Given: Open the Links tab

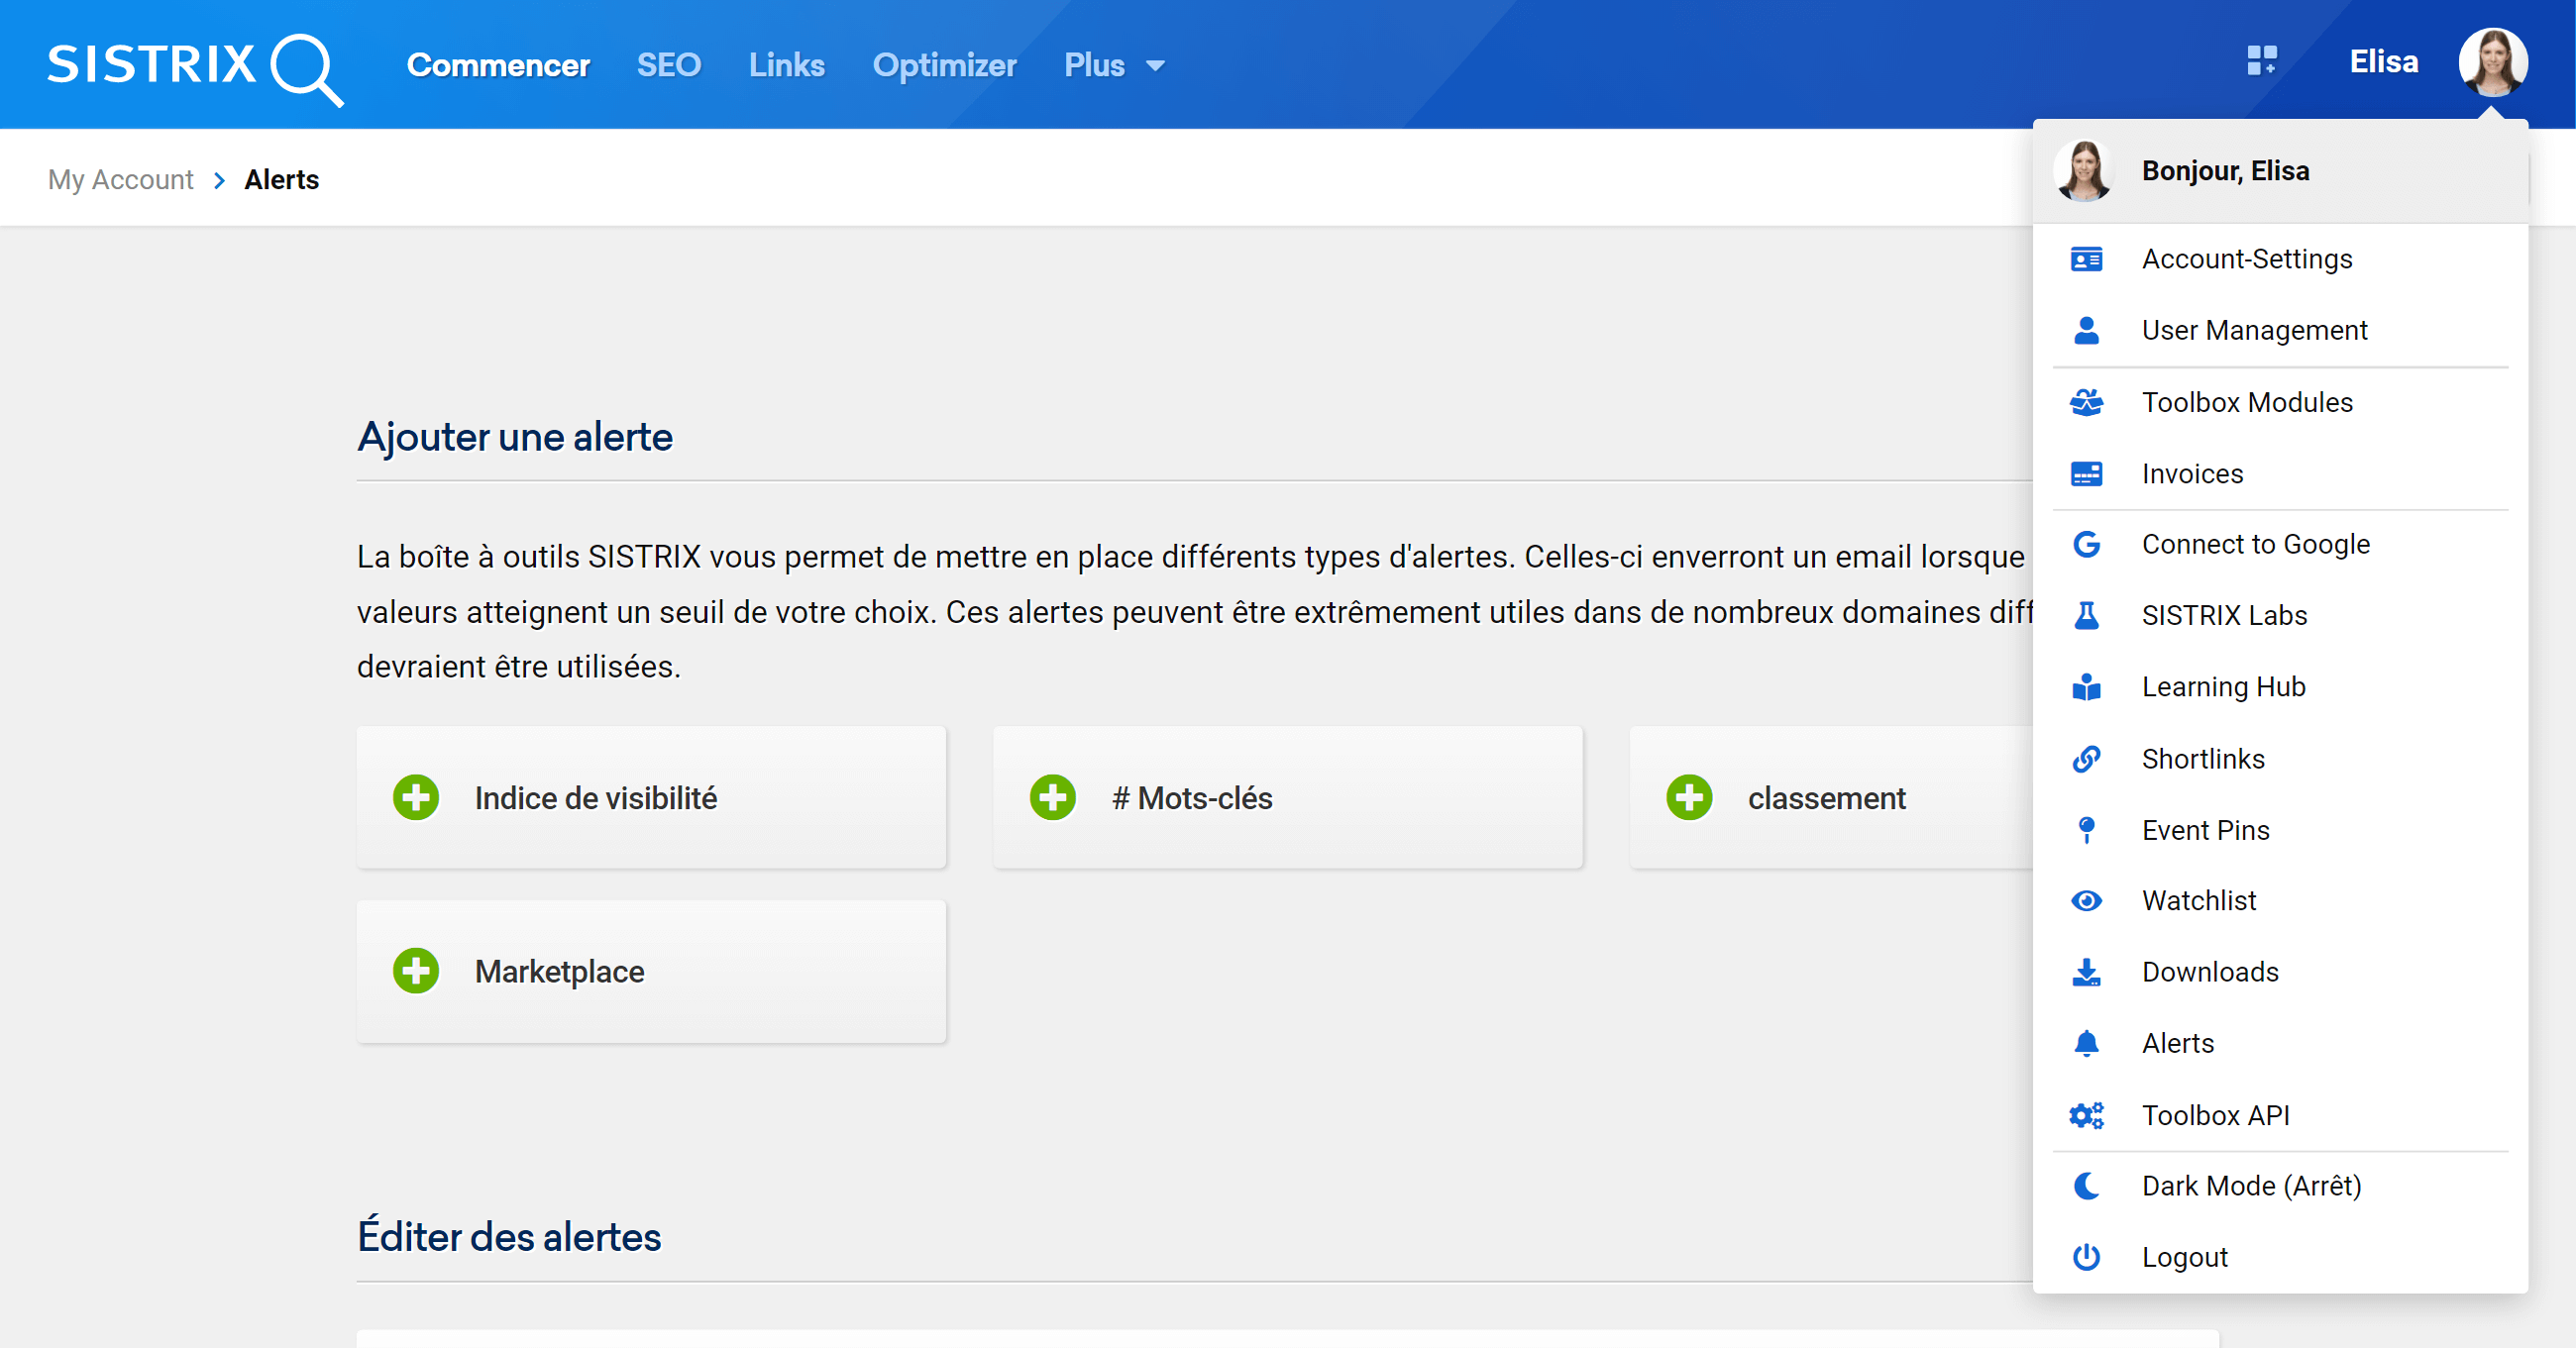Looking at the screenshot, I should click(x=787, y=65).
